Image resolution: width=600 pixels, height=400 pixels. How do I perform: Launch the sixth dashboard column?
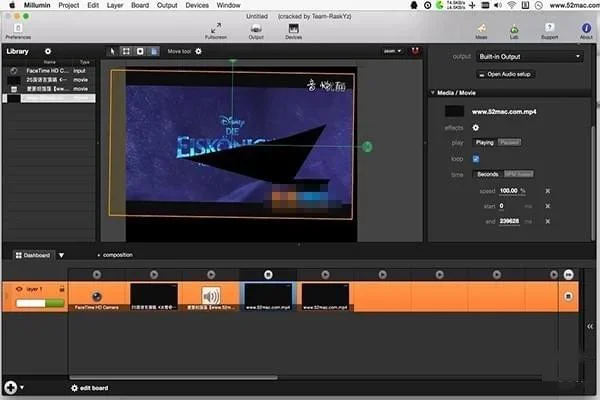382,274
